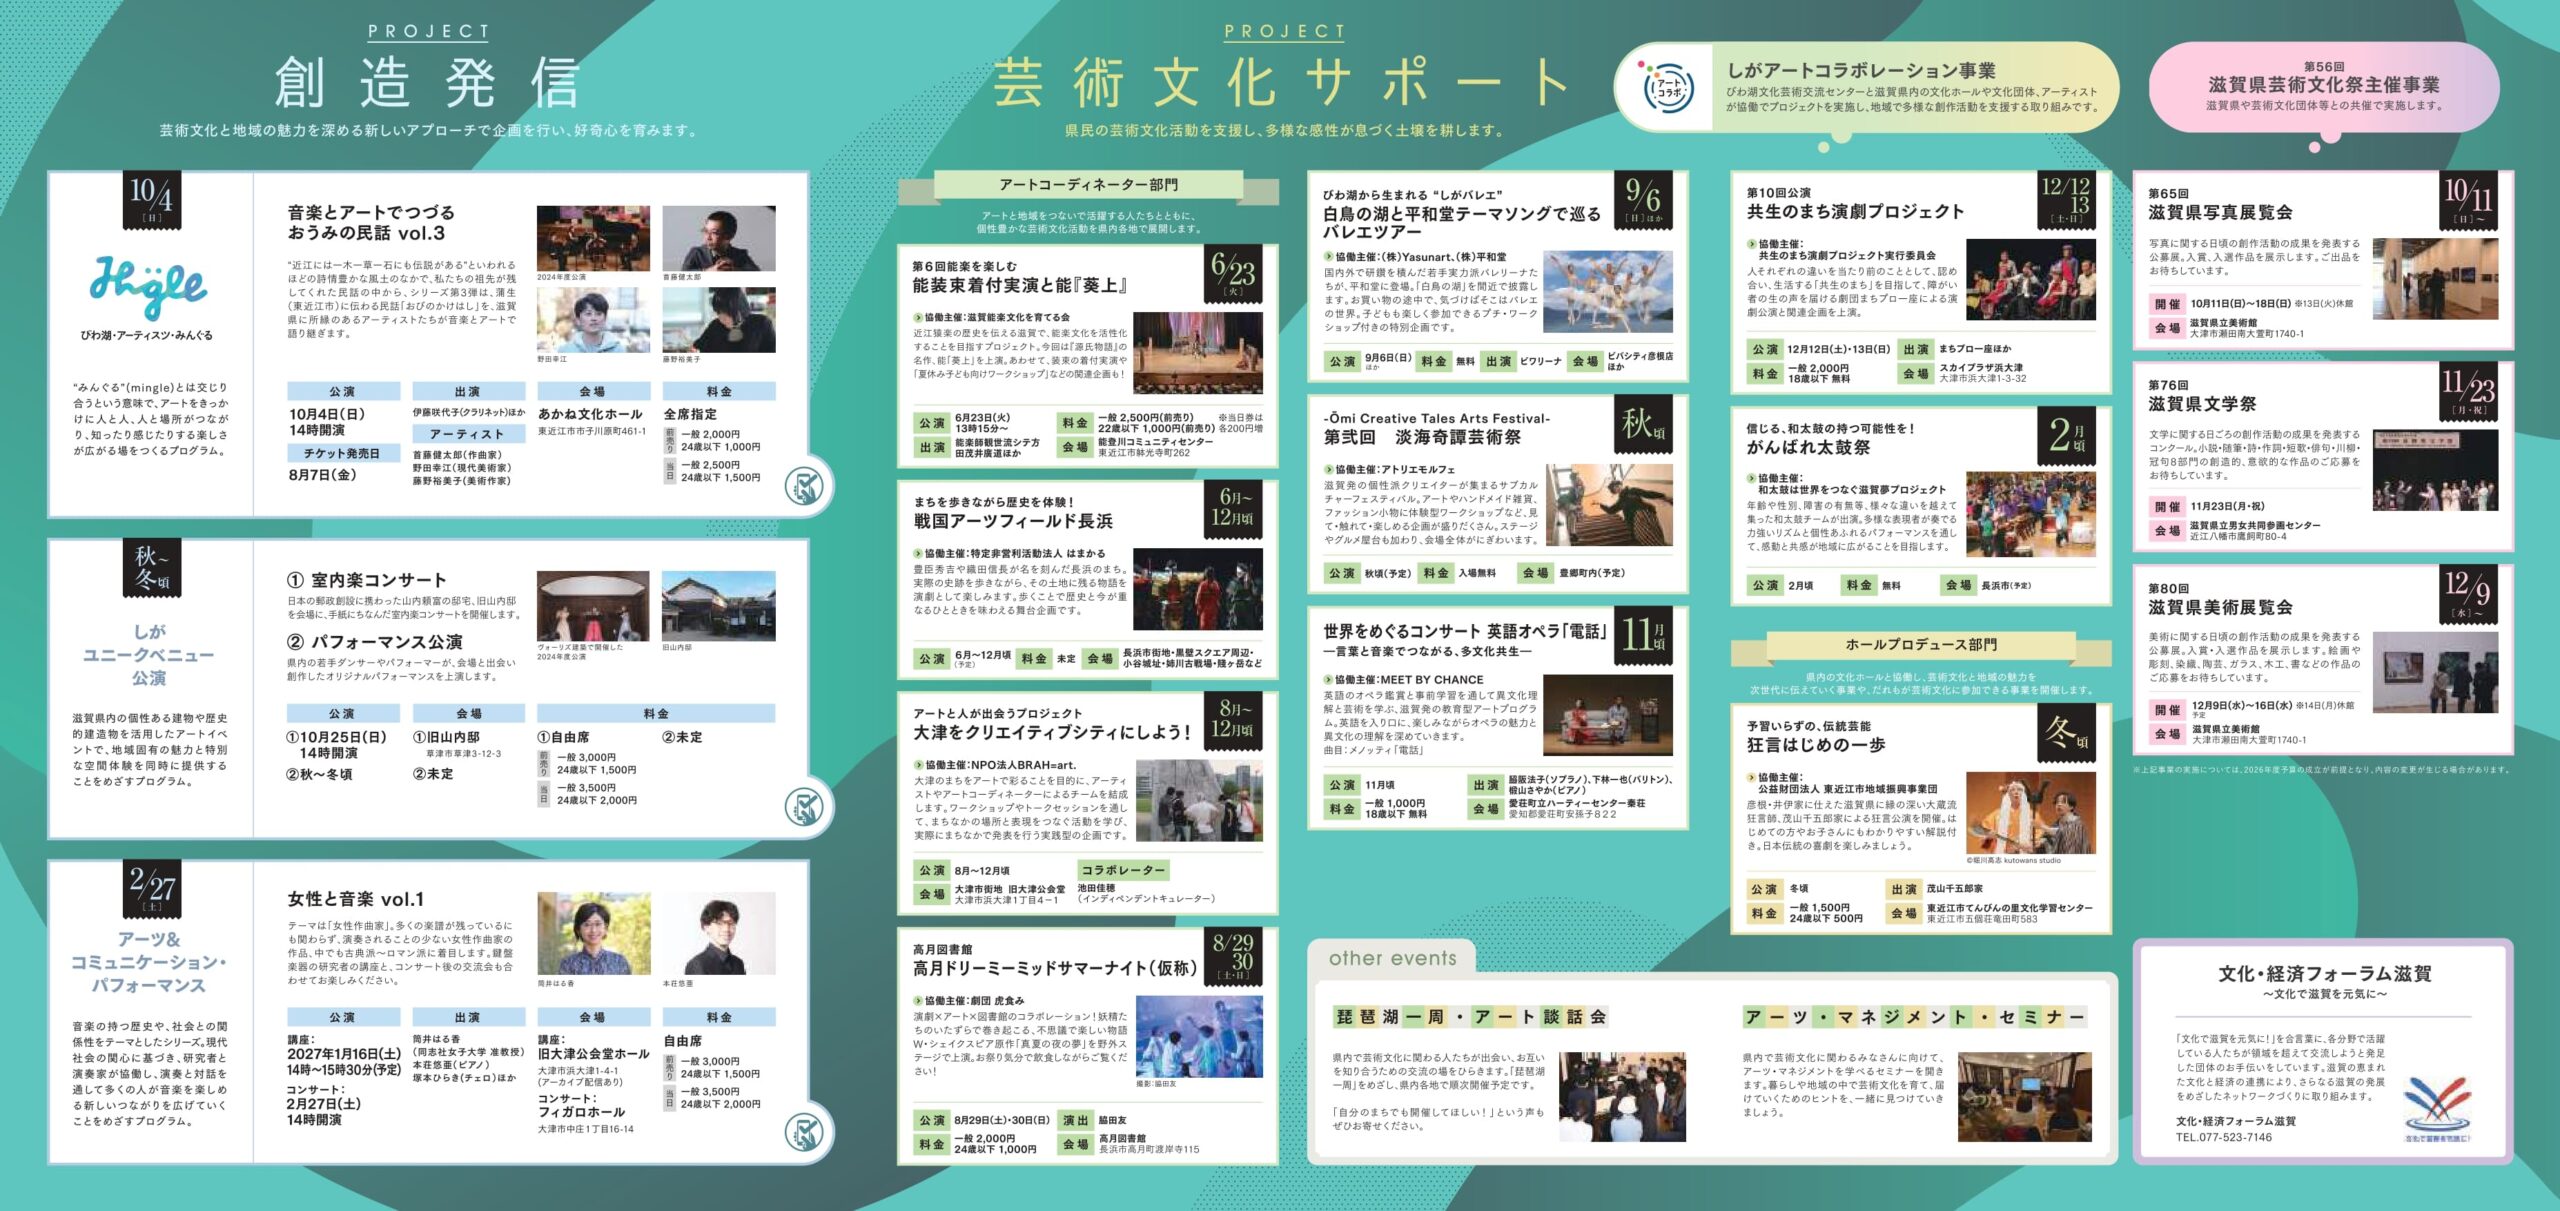Click the 10/4 date badge
The width and height of the screenshot is (2560, 1211).
click(x=152, y=198)
